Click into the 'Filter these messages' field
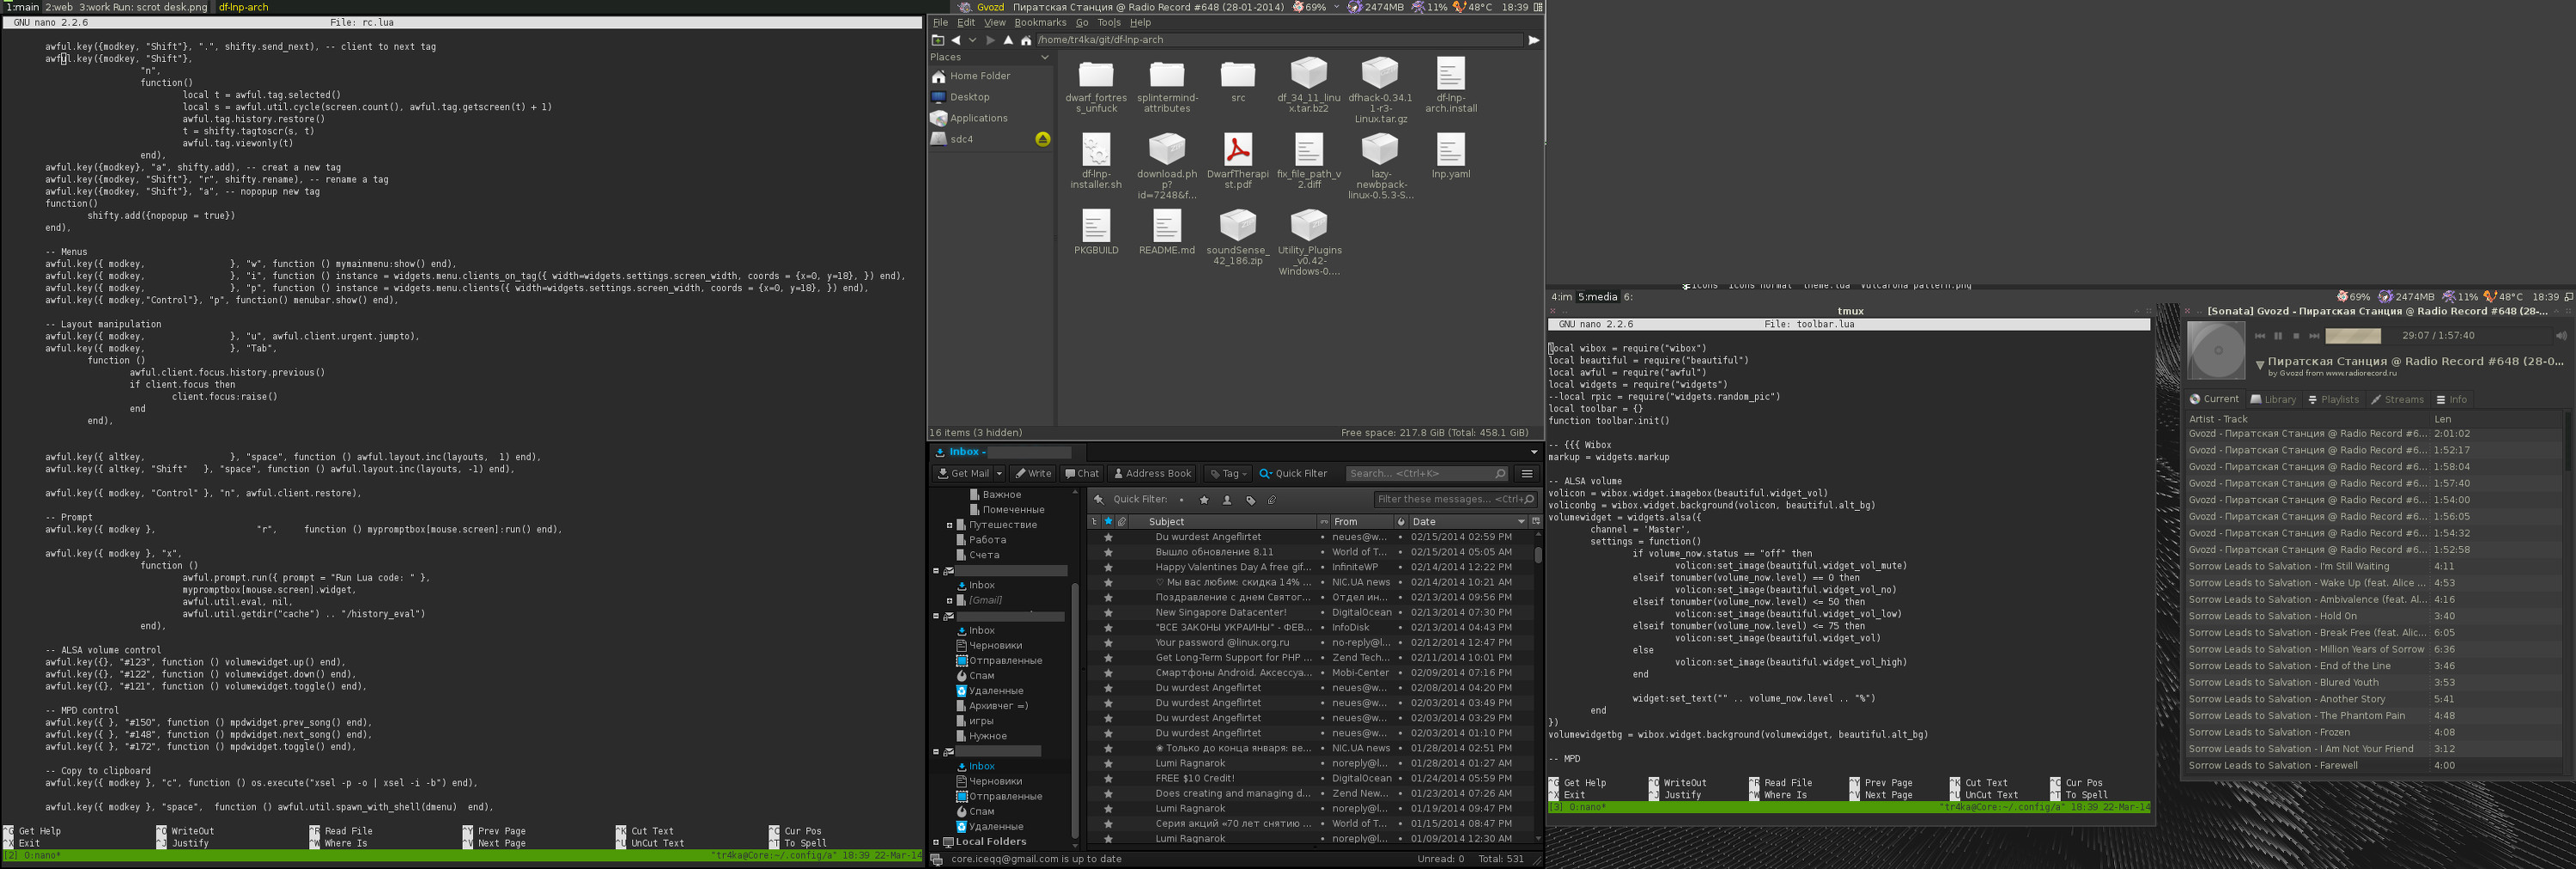The width and height of the screenshot is (2576, 869). (x=1455, y=499)
